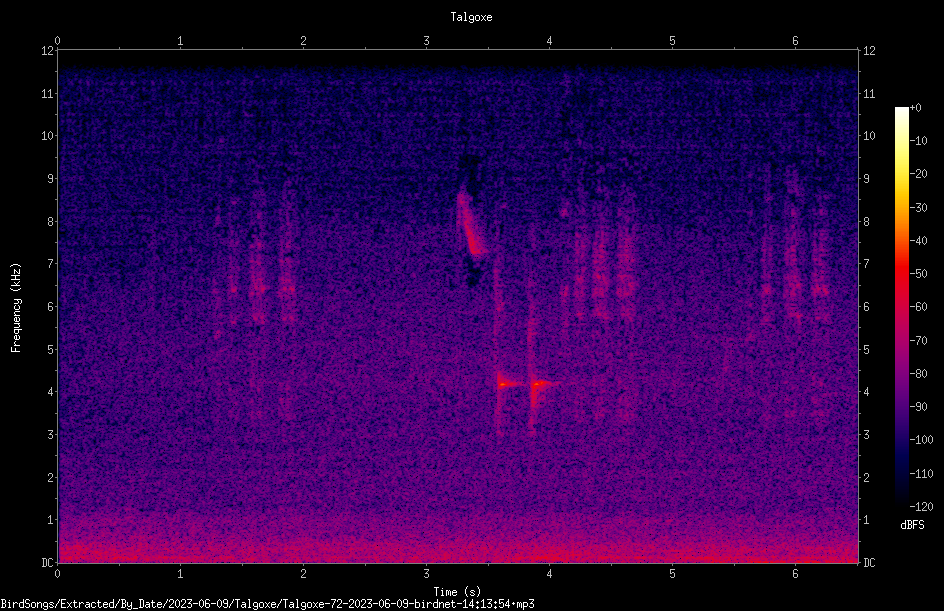Image resolution: width=944 pixels, height=611 pixels.
Task: Click the DC label on the left frequency axis
Action: [x=47, y=563]
